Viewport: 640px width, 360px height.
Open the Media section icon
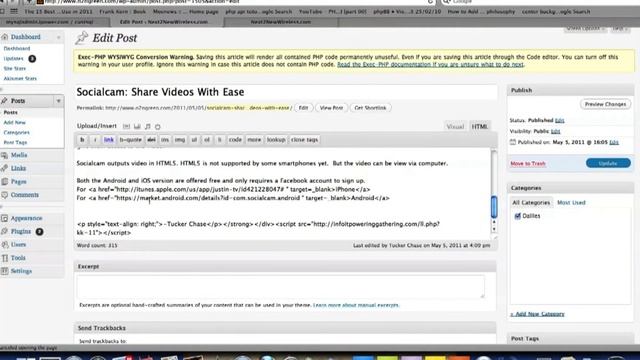(4, 155)
